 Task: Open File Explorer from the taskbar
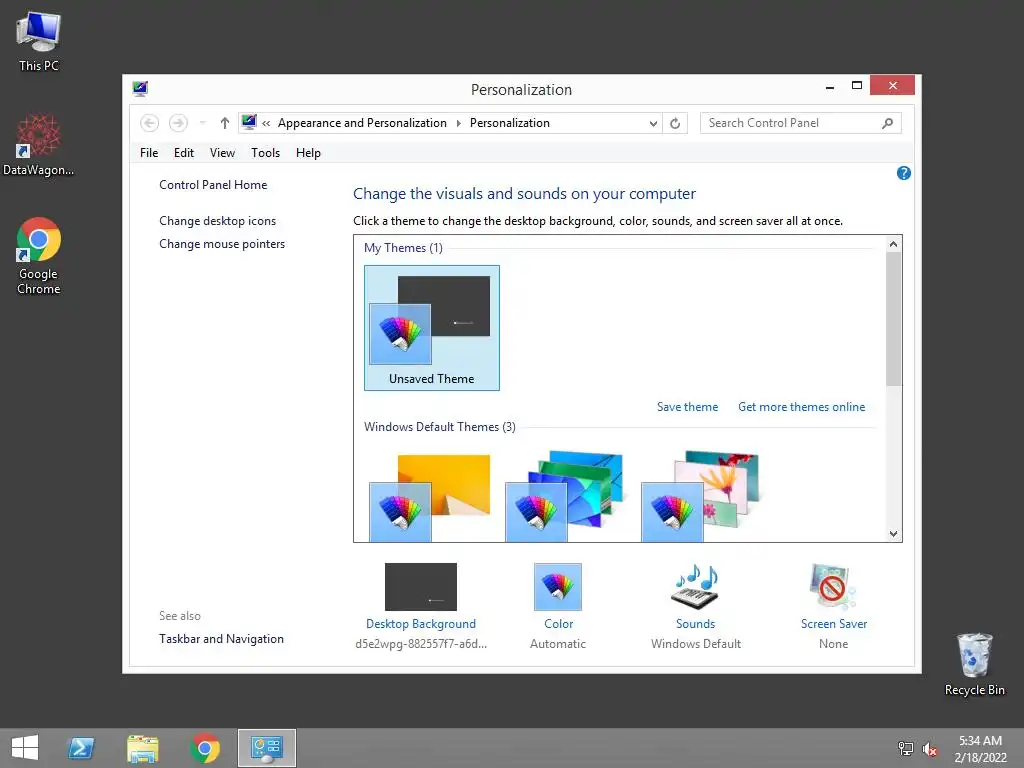click(x=143, y=748)
